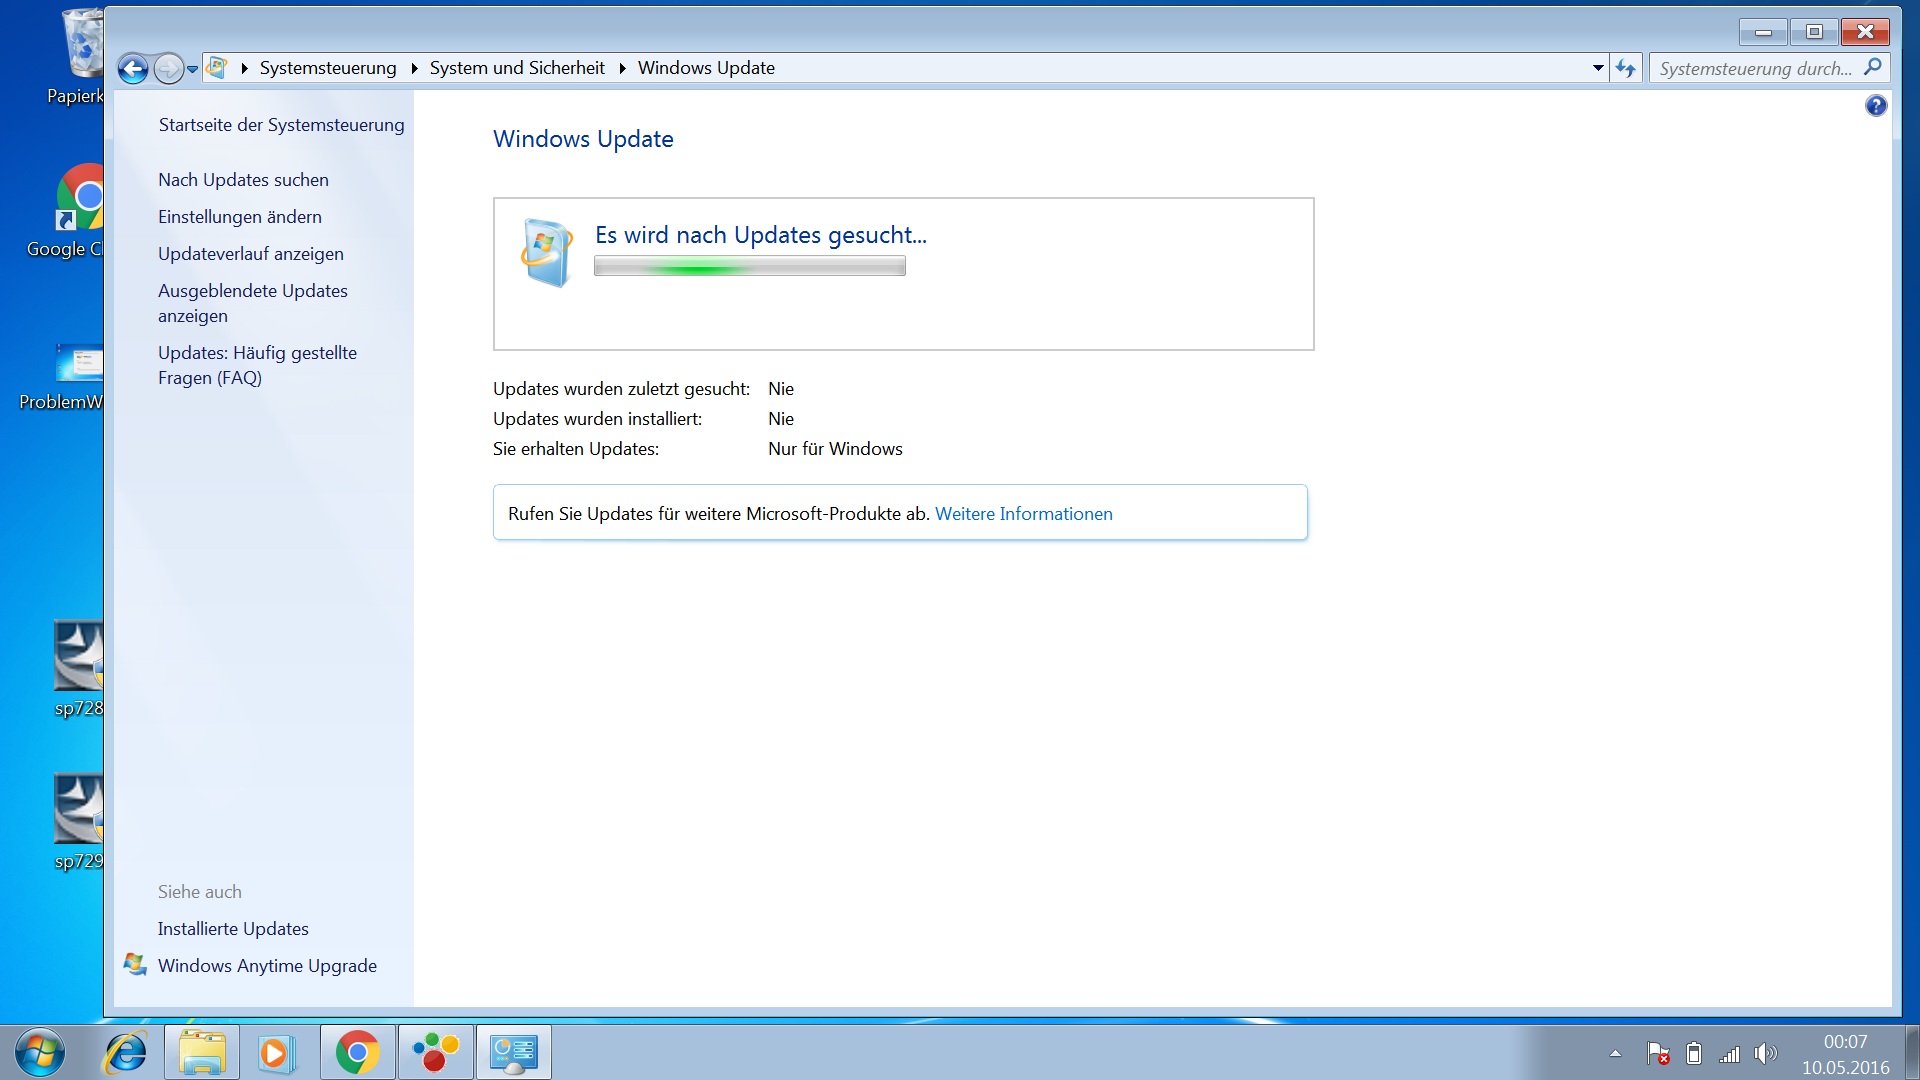Click the Forward navigation arrow button

pos(168,68)
